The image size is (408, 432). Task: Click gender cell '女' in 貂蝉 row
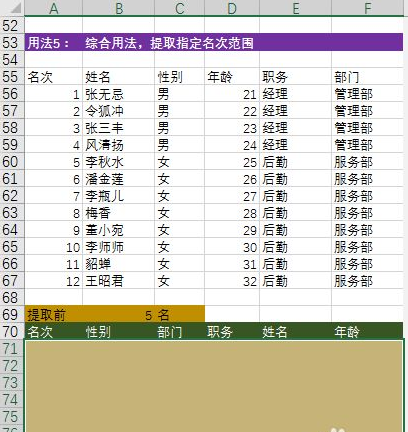[179, 263]
